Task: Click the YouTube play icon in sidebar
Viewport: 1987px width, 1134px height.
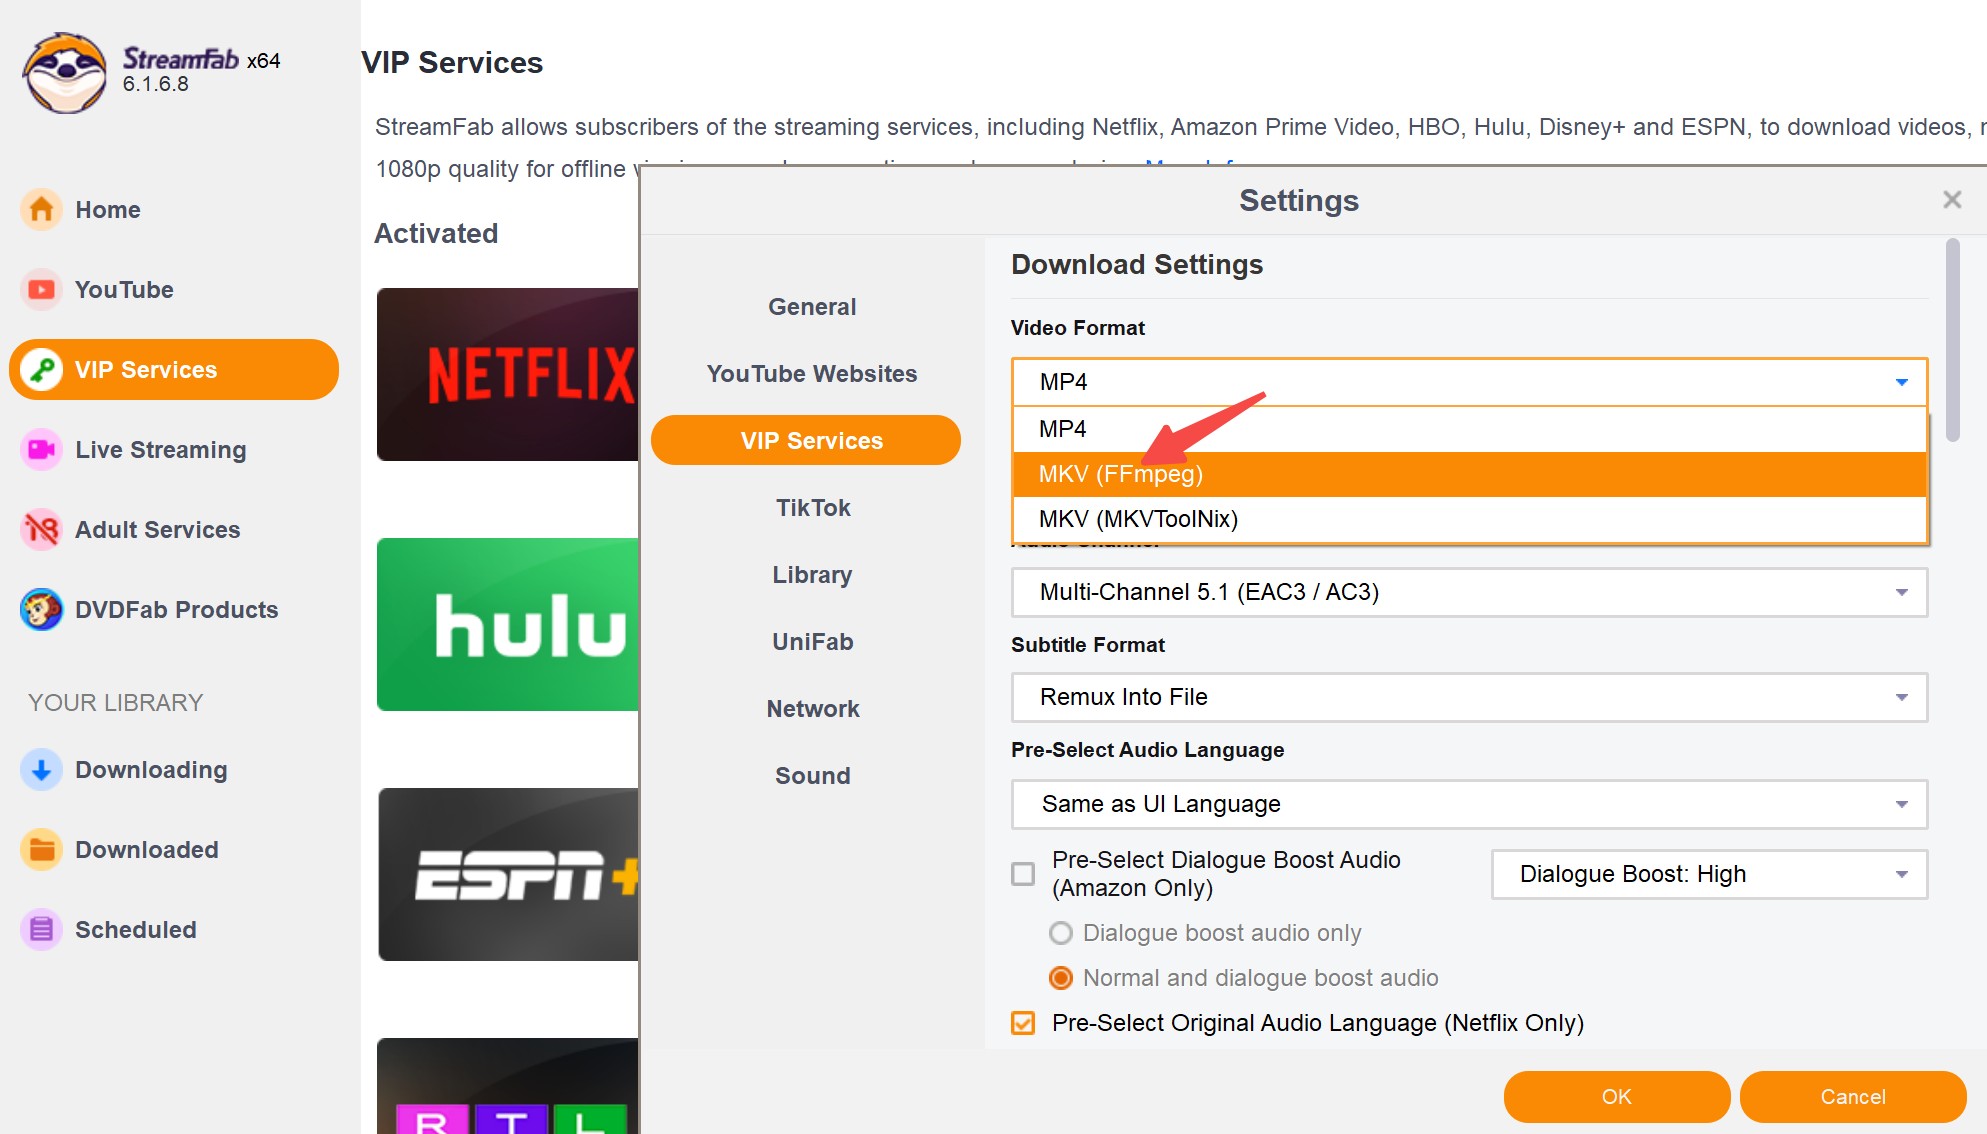Action: tap(41, 290)
